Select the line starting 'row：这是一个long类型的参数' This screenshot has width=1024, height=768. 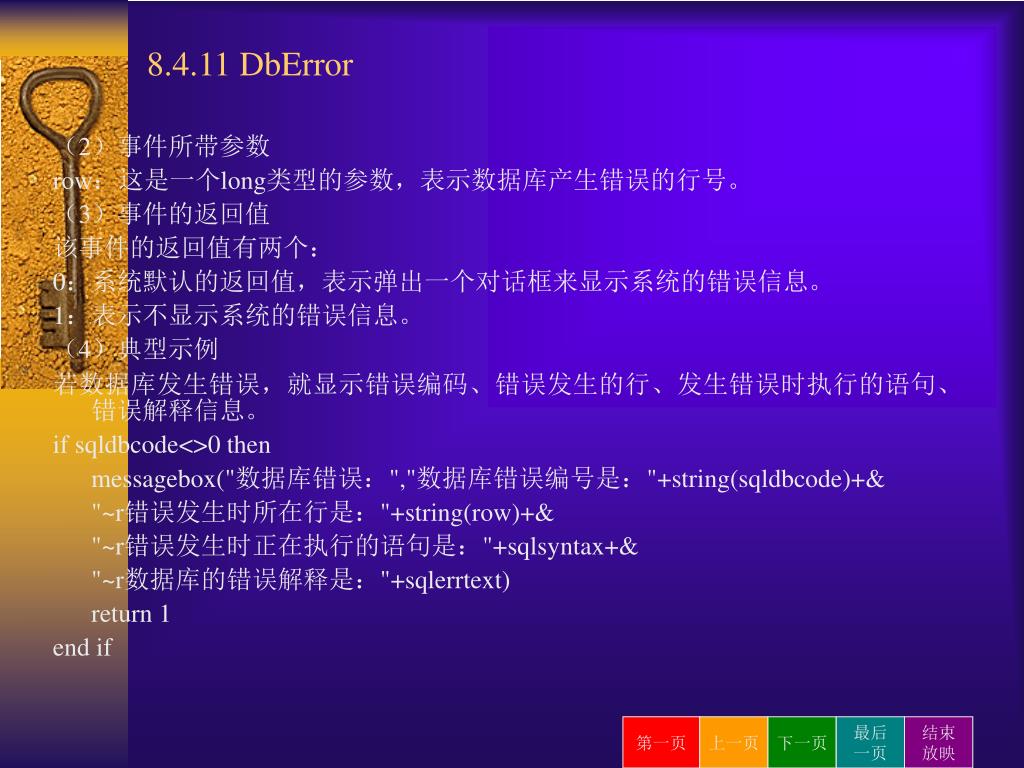(x=397, y=180)
